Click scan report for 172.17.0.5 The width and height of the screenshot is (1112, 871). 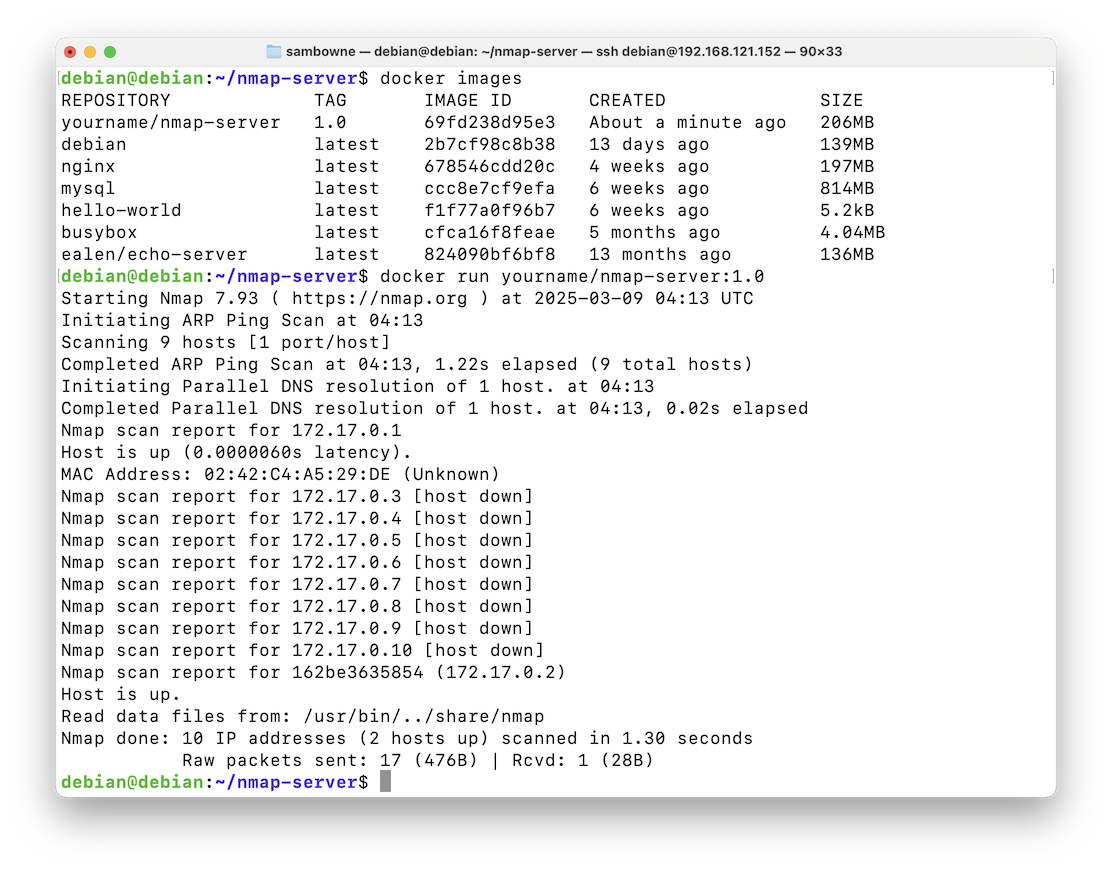[296, 540]
